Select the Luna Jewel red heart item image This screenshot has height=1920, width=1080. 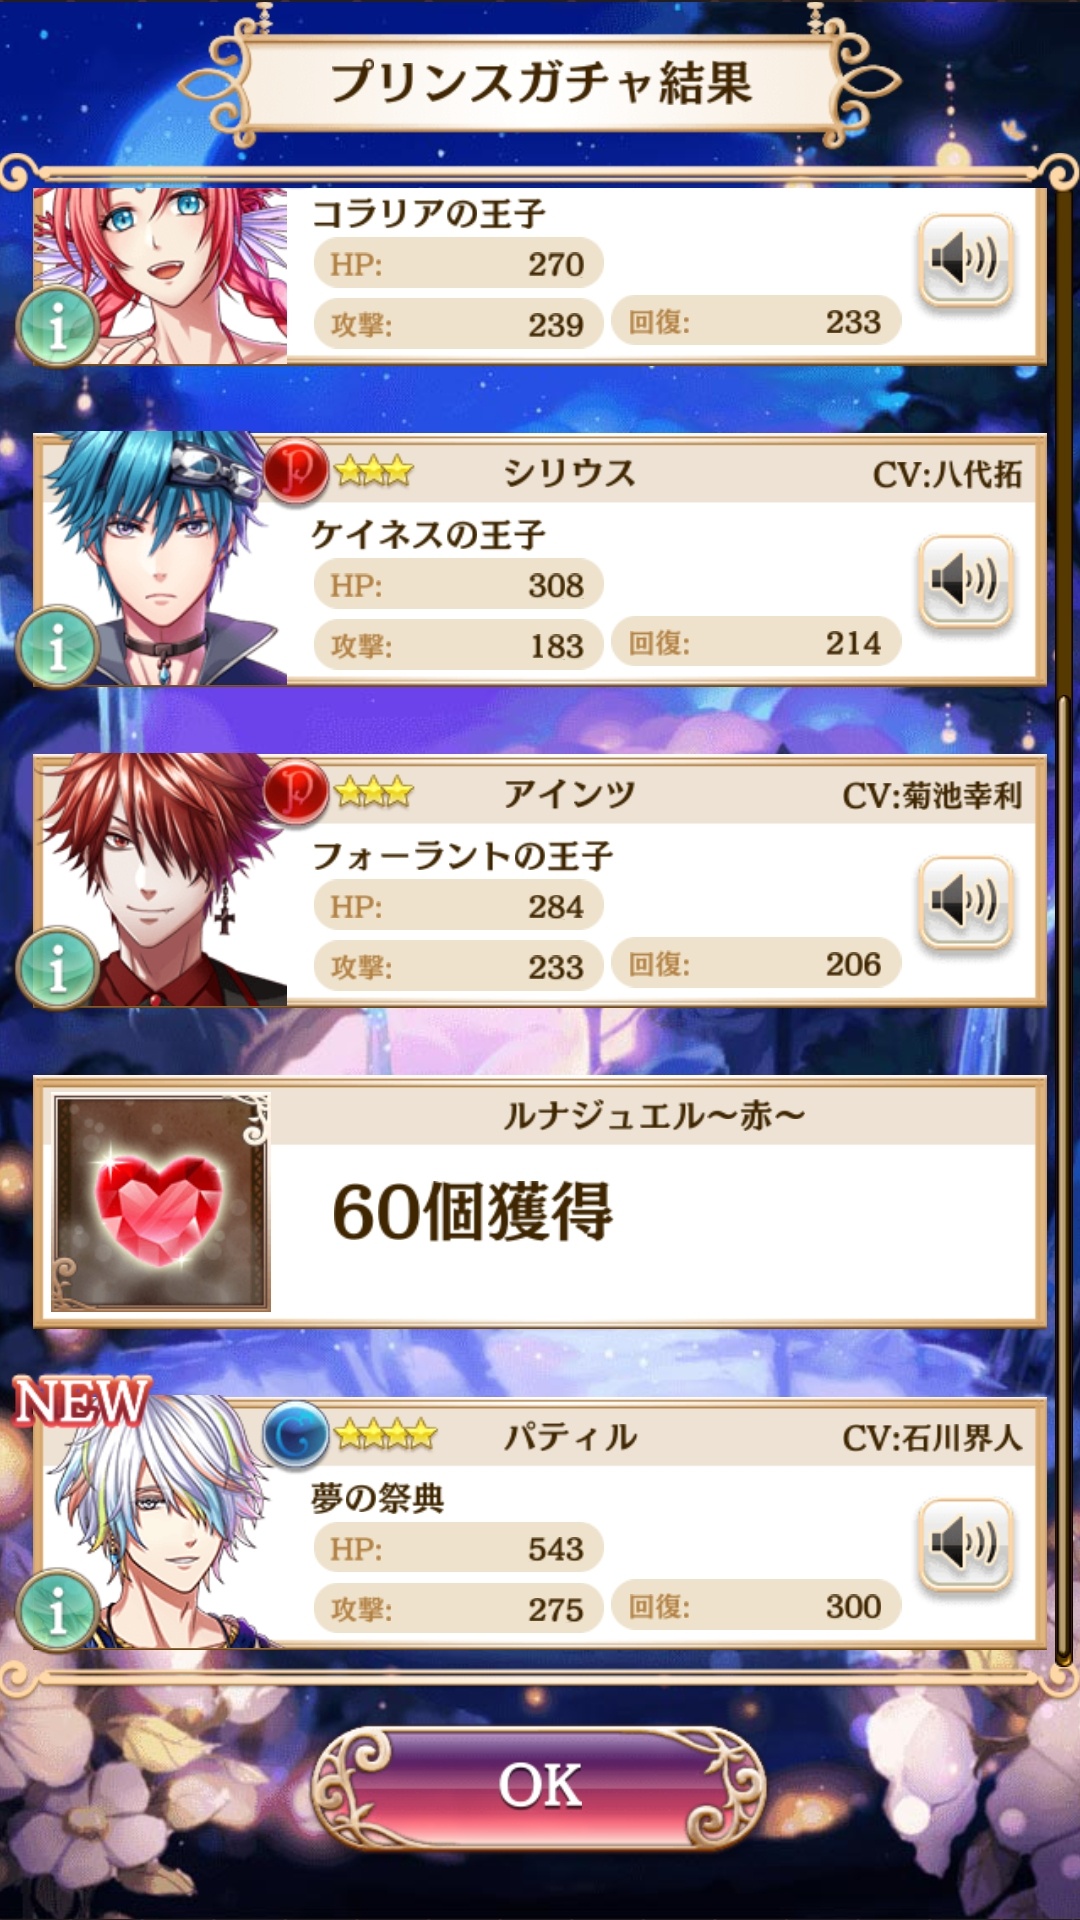(x=161, y=1202)
